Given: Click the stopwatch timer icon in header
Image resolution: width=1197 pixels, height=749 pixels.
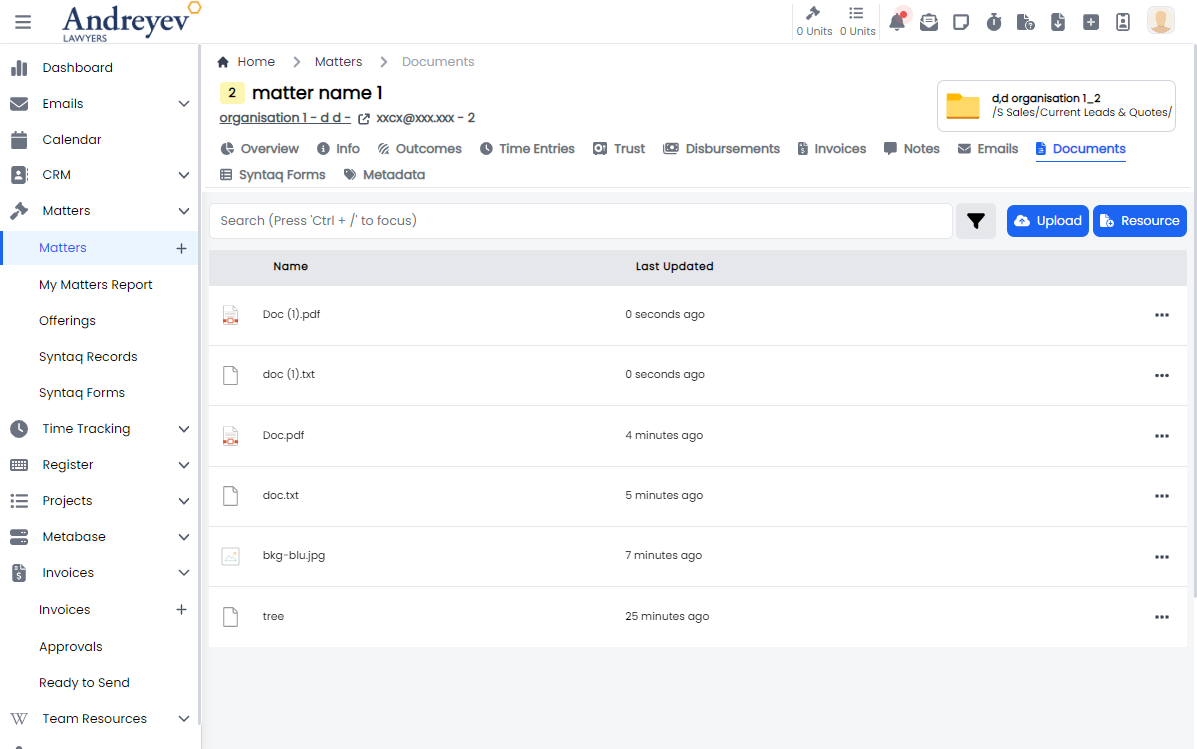Looking at the screenshot, I should pyautogui.click(x=993, y=22).
